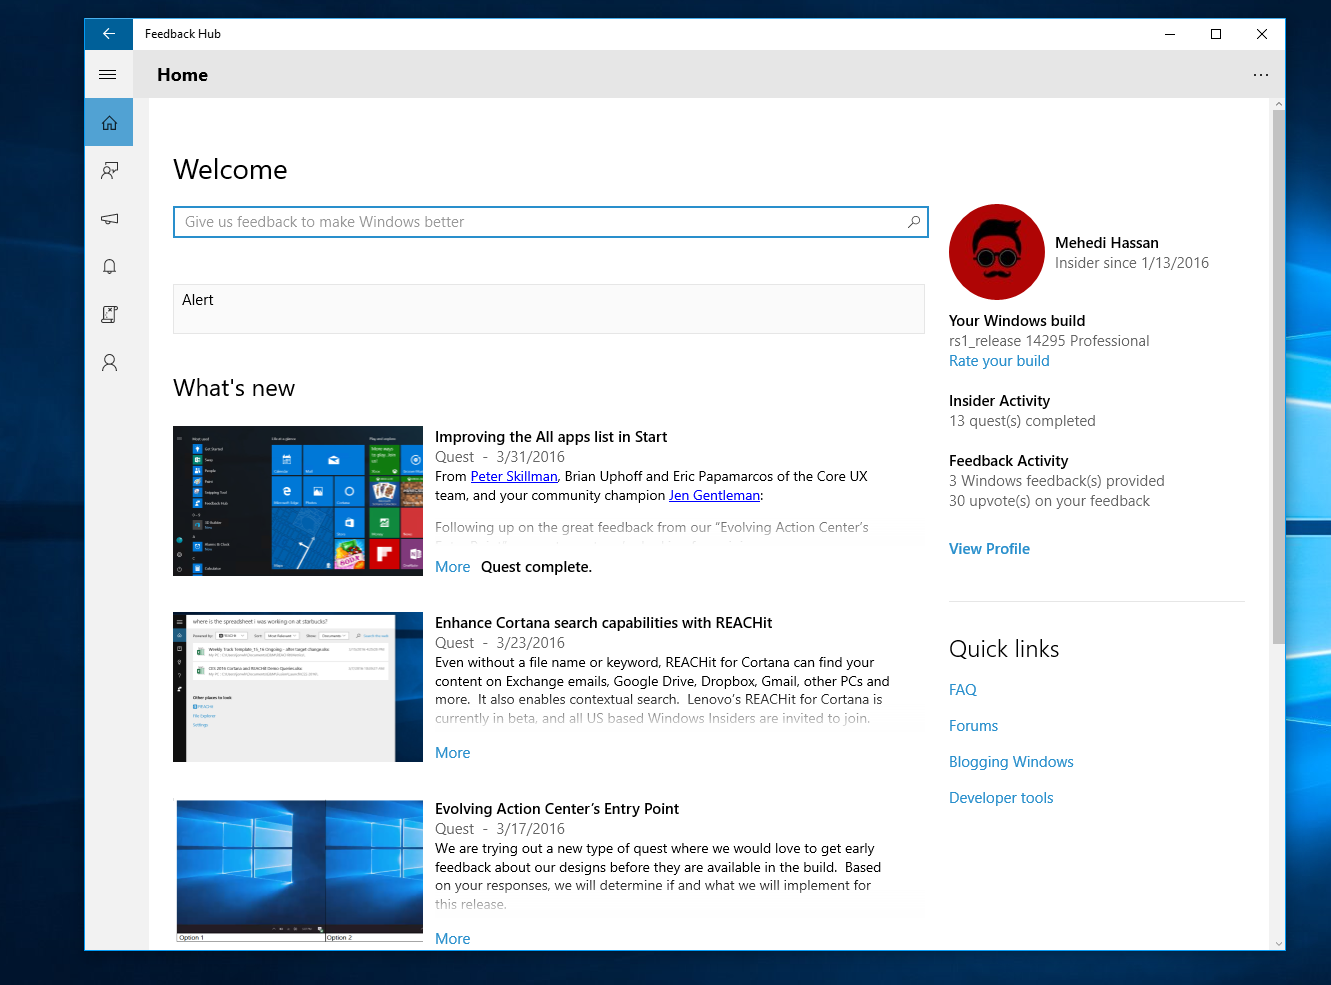Click Improving the All apps list in Start title
The height and width of the screenshot is (985, 1331).
point(551,437)
